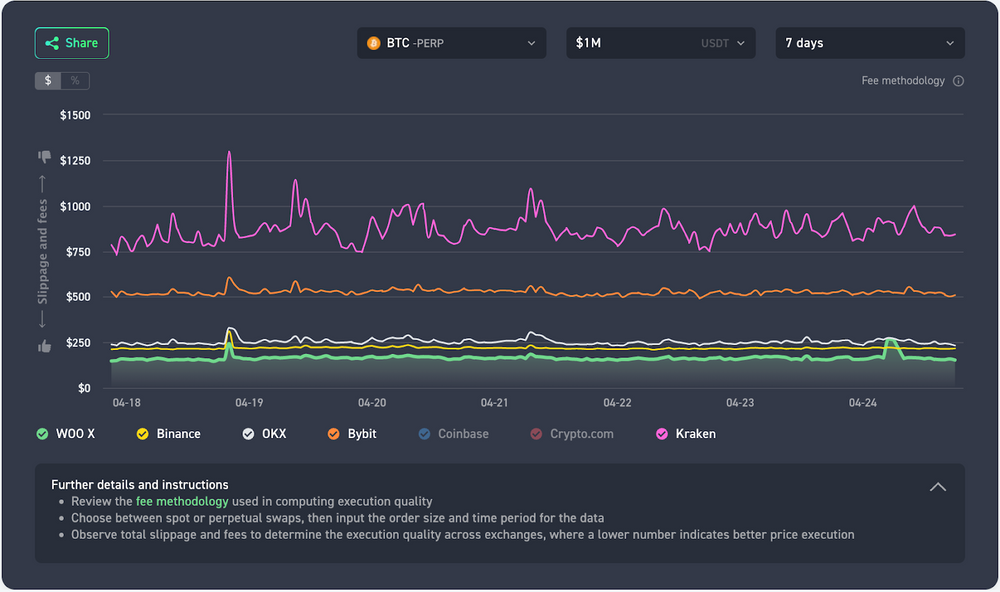This screenshot has height=592, width=1000.
Task: Switch the chart to percentage display mode
Action: tap(77, 81)
